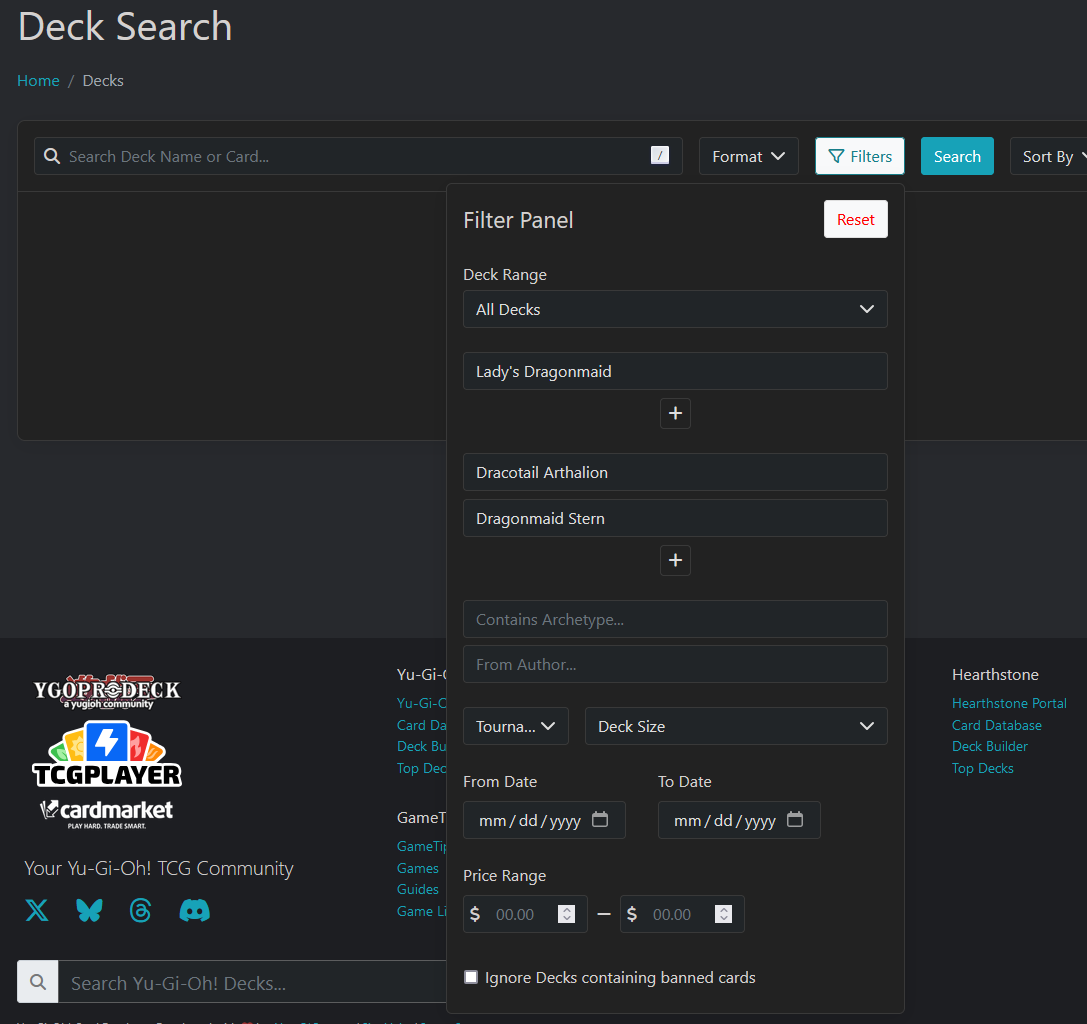The image size is (1087, 1024).
Task: Go to Home breadcrumb link
Action: tap(38, 80)
